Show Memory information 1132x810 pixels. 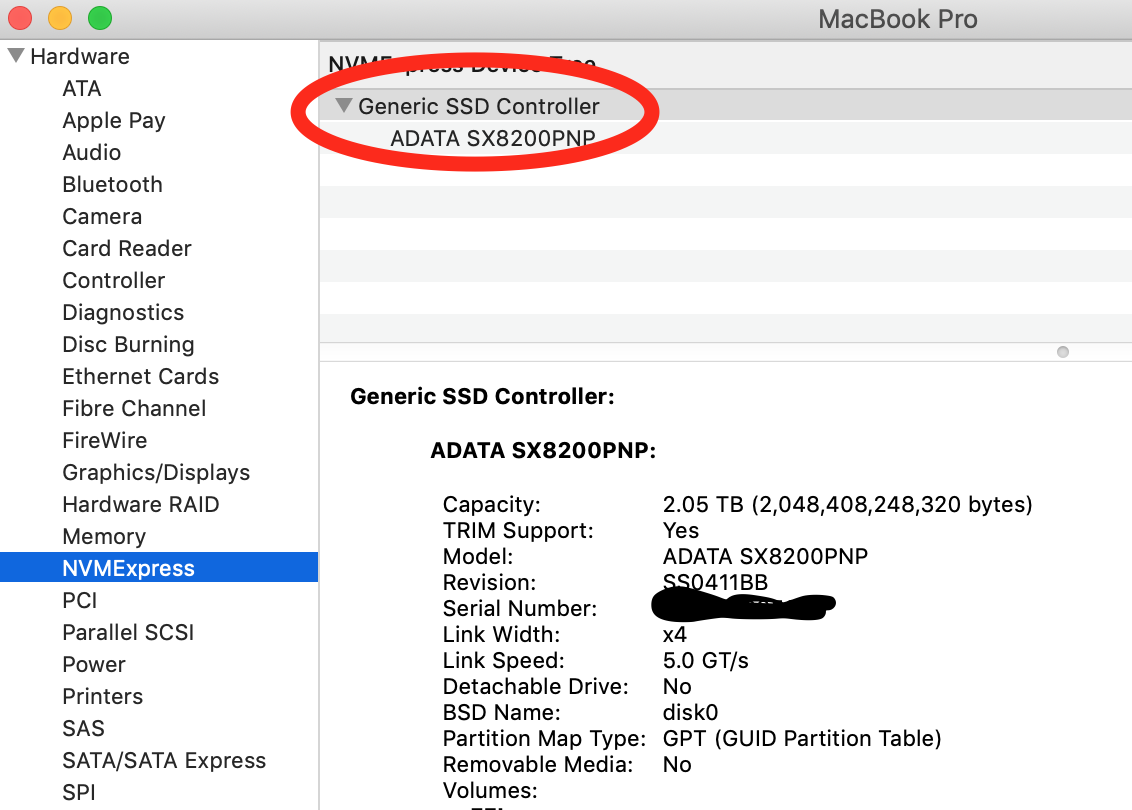(x=104, y=536)
